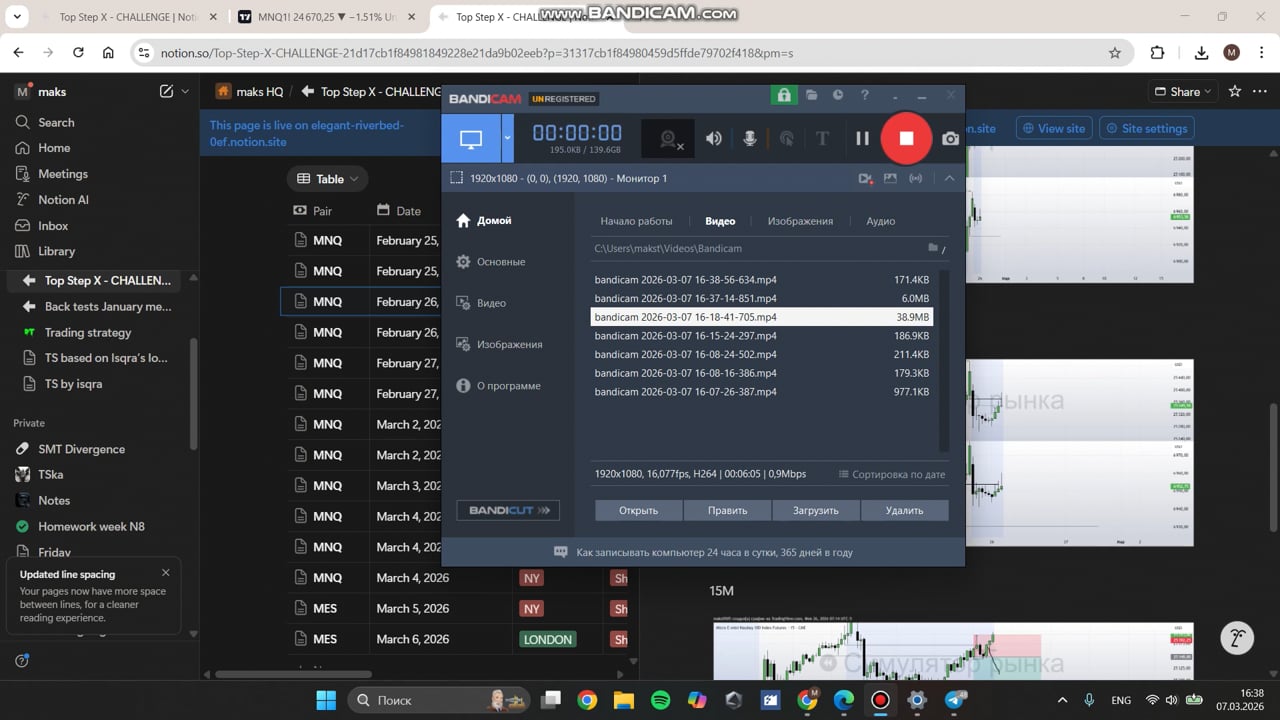Collapse the Bandicam panel with up chevron
Screen dimensions: 1280x720
(949, 178)
